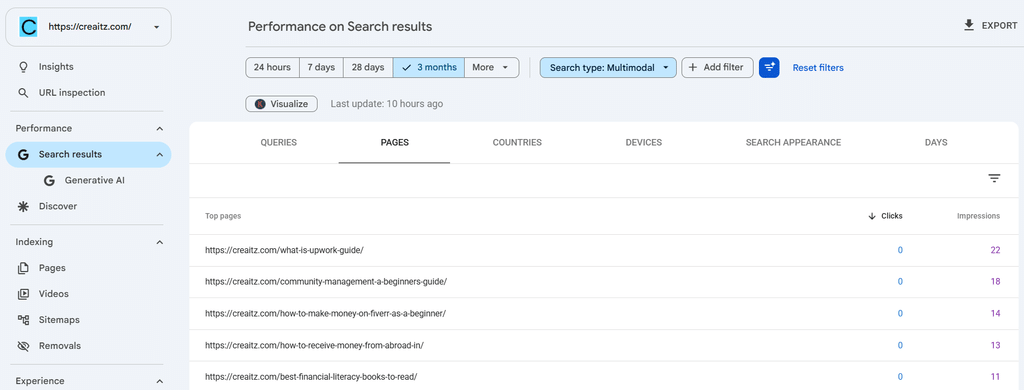Click the Performance on Search results heading
This screenshot has height=390, width=1024.
(x=340, y=27)
